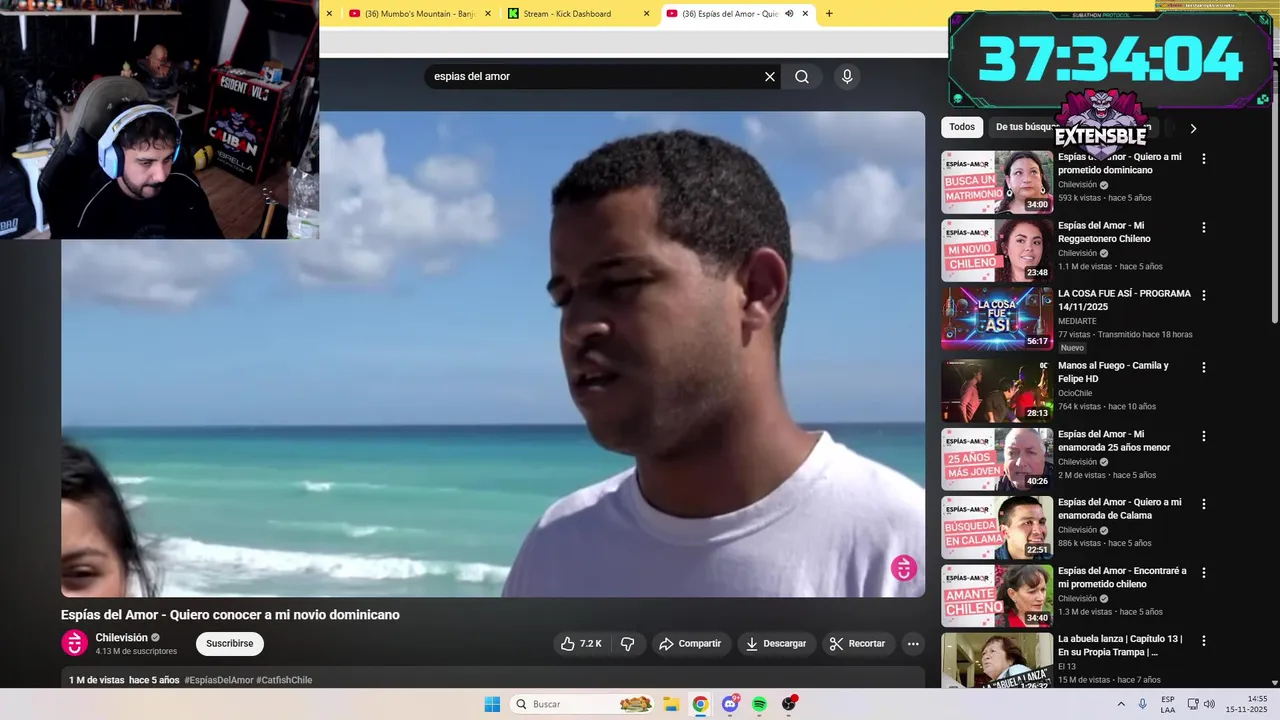Show hidden system tray icons
Viewport: 1280px width, 720px height.
[1121, 704]
